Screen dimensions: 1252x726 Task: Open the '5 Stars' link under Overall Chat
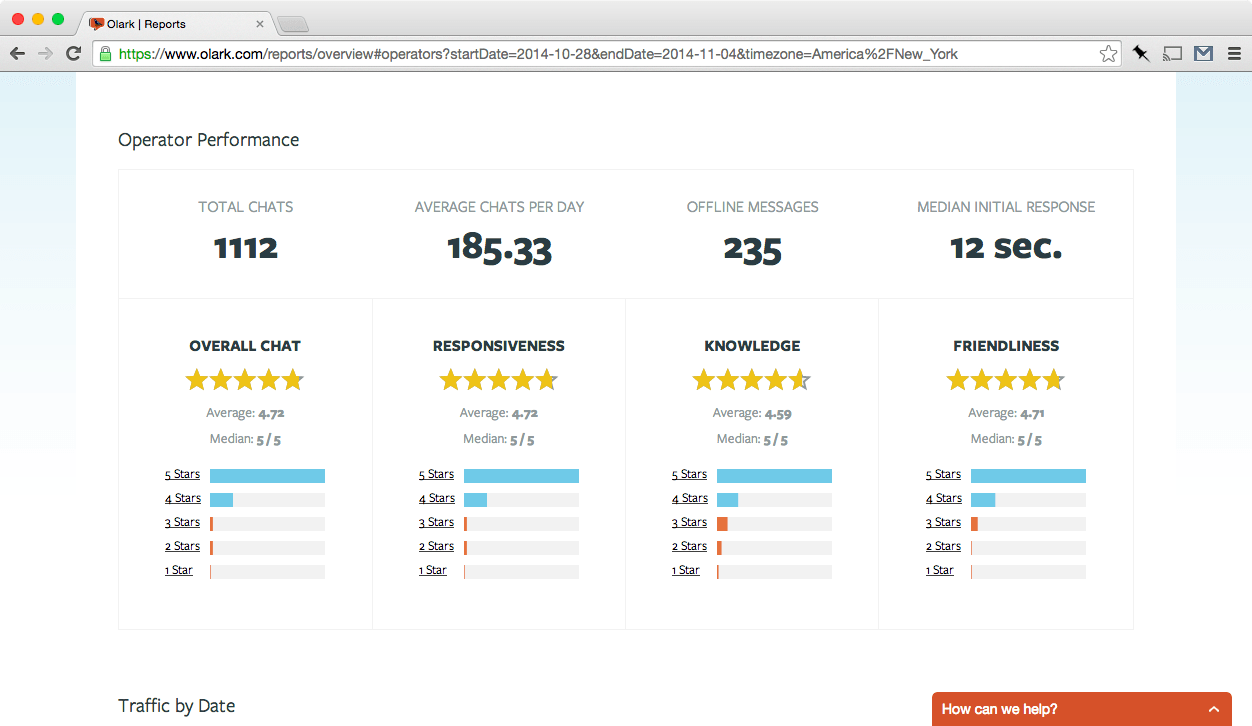click(182, 474)
